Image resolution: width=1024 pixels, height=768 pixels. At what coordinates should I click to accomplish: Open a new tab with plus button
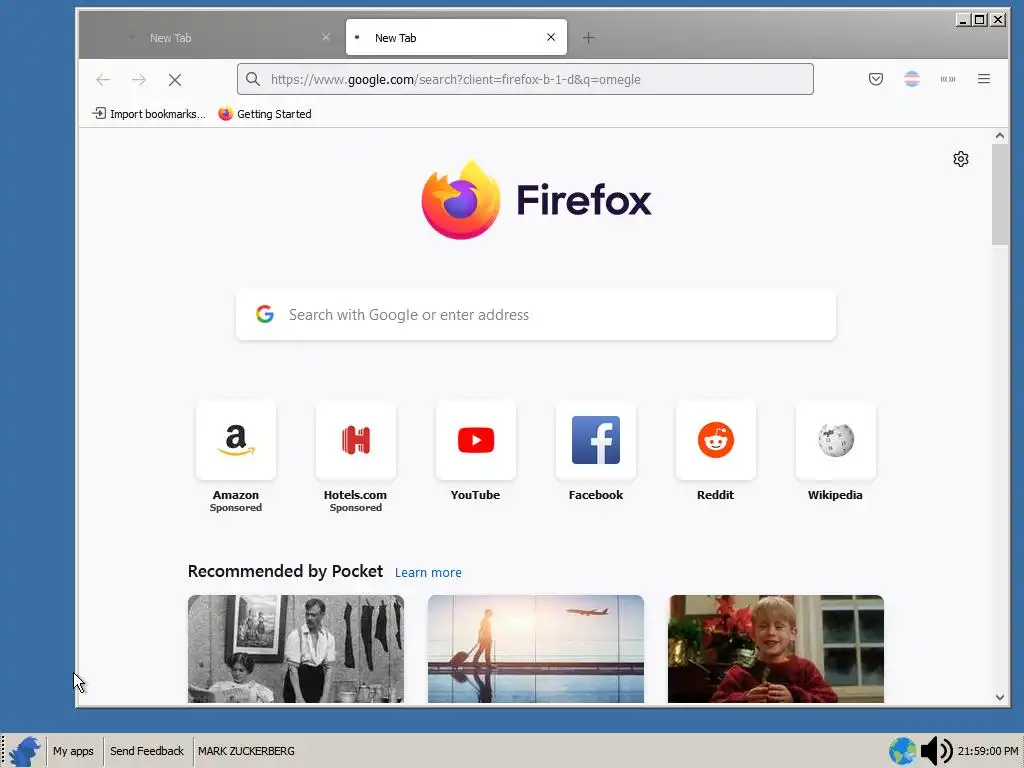[588, 38]
